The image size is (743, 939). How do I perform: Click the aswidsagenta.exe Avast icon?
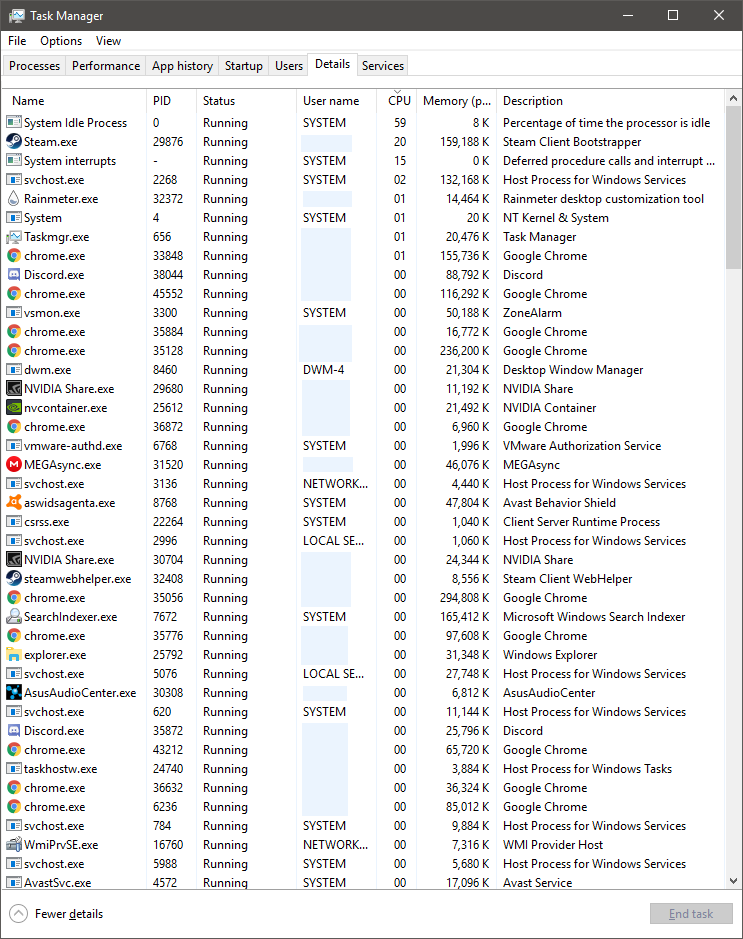point(14,502)
